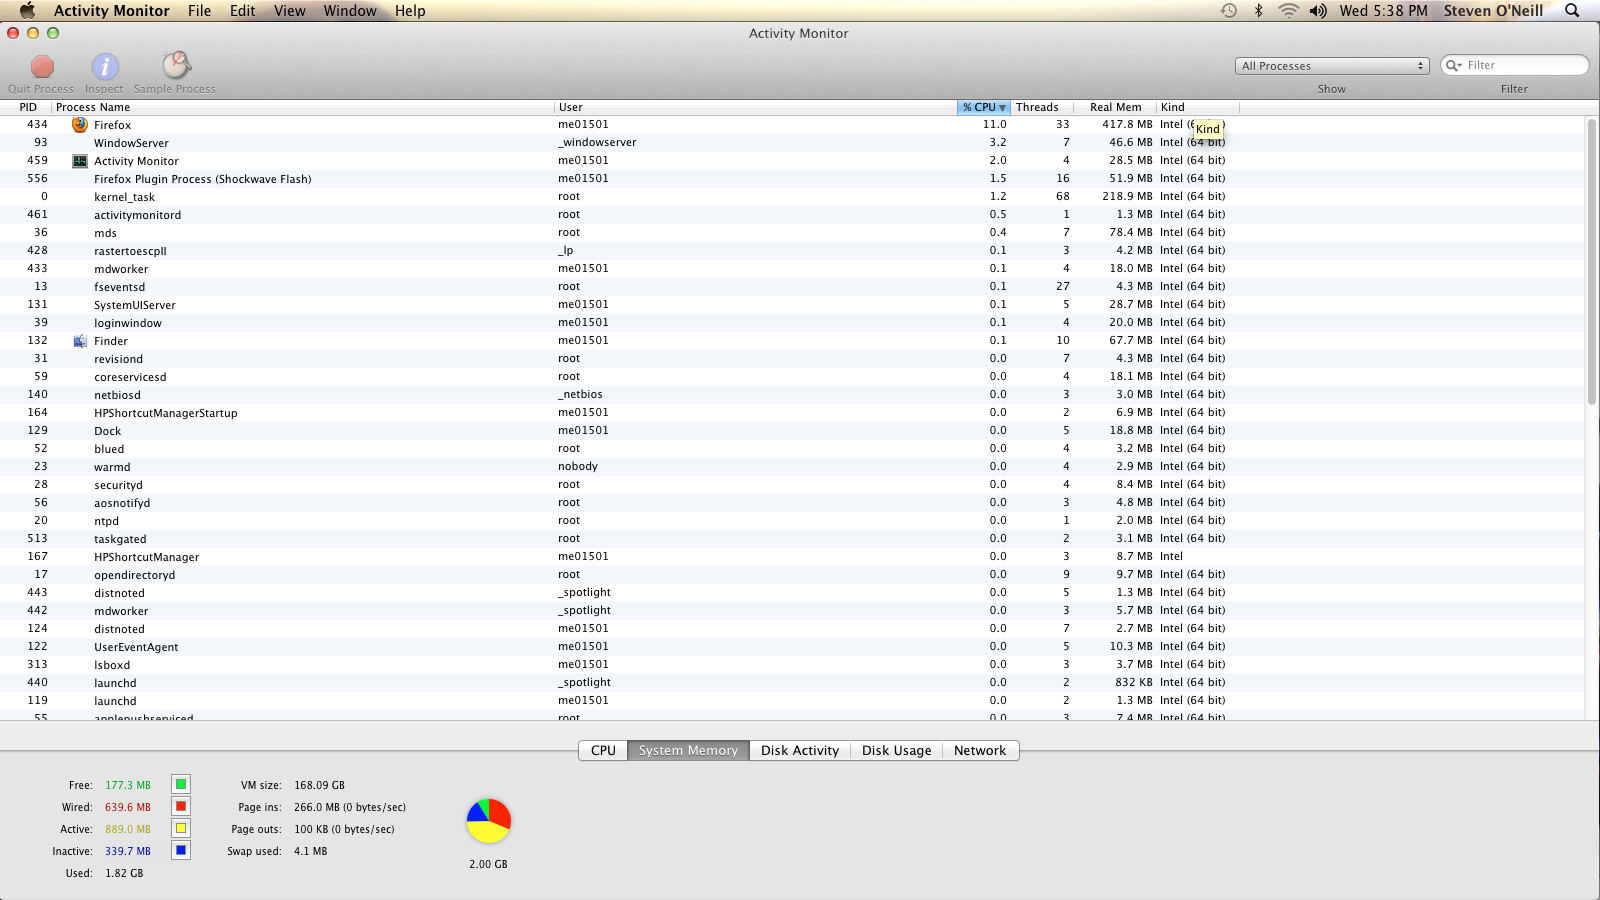Click the clock showing Wed 5:38 PM
This screenshot has width=1600, height=900.
pyautogui.click(x=1384, y=10)
